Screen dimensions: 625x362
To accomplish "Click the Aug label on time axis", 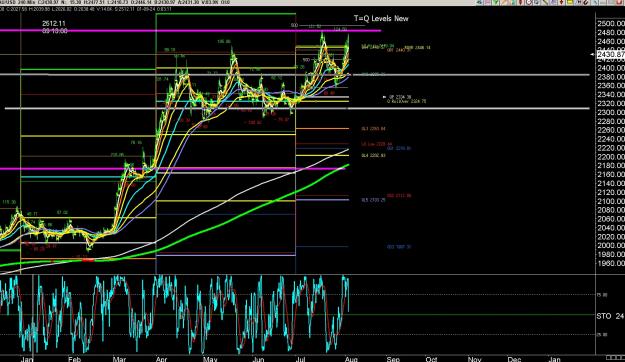I will pos(351,359).
